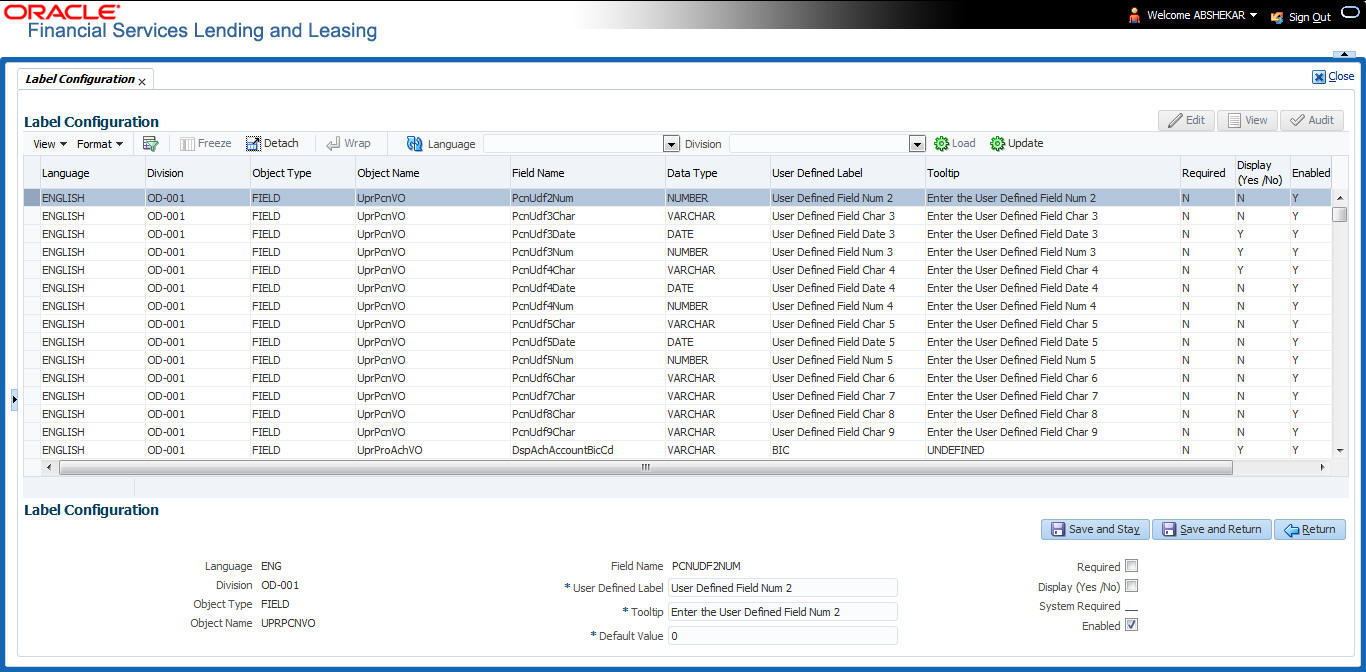Click the Update gear button
This screenshot has width=1366, height=672.
1016,144
